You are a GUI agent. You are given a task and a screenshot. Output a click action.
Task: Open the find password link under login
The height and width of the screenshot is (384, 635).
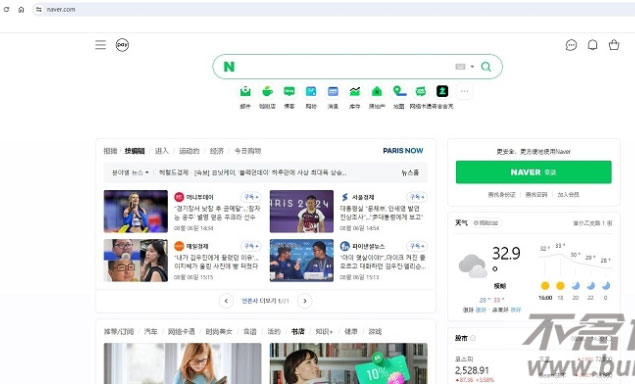(536, 195)
